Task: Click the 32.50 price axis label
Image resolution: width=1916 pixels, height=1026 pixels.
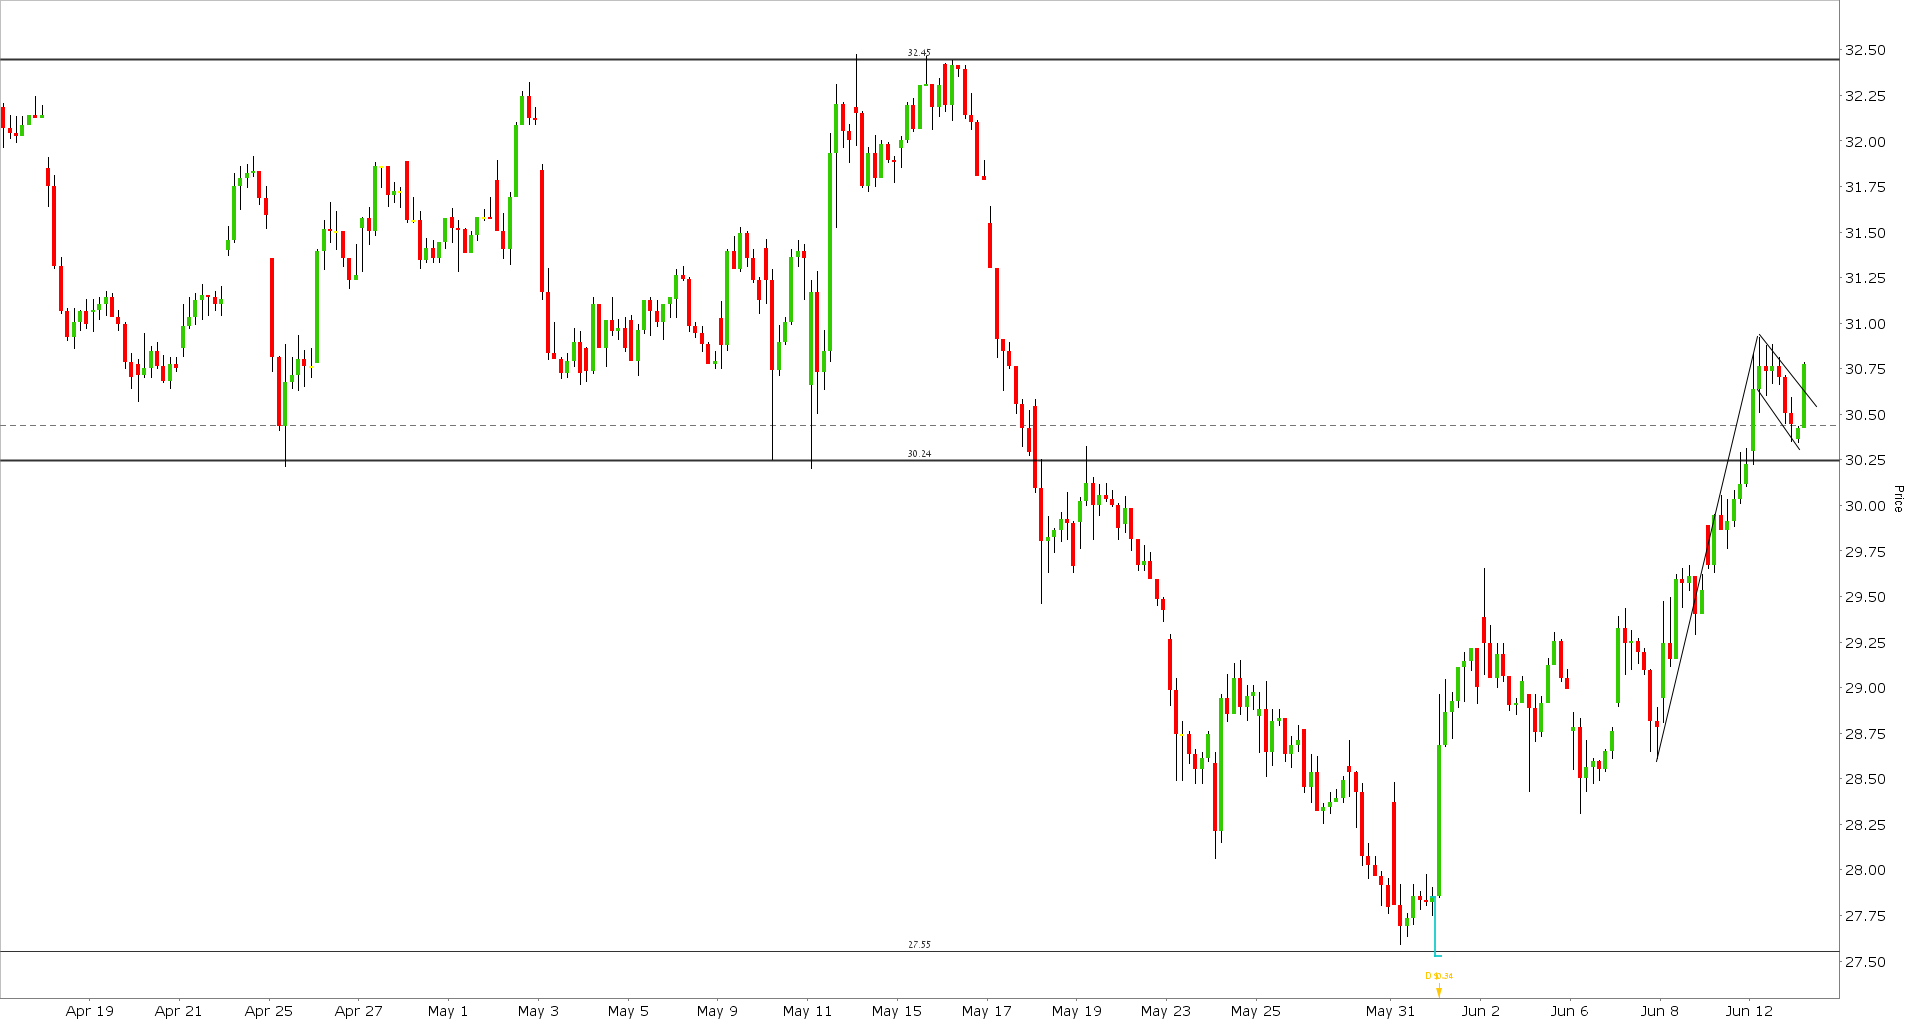Action: (1865, 50)
